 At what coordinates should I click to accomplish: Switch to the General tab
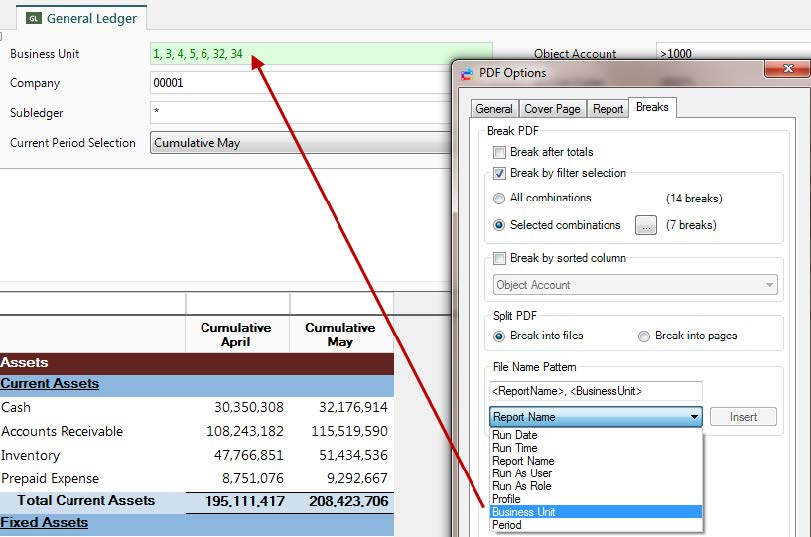pos(494,109)
